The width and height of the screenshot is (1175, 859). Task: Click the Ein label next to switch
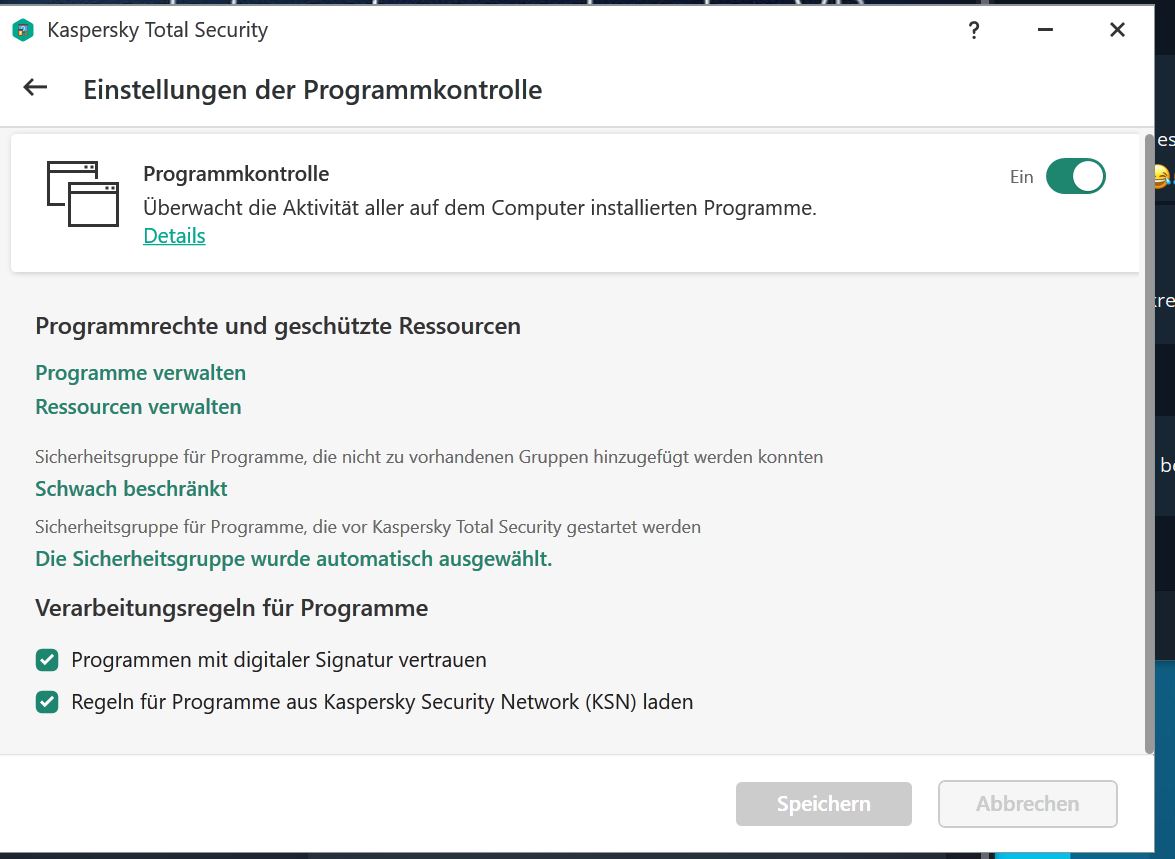tap(1021, 177)
